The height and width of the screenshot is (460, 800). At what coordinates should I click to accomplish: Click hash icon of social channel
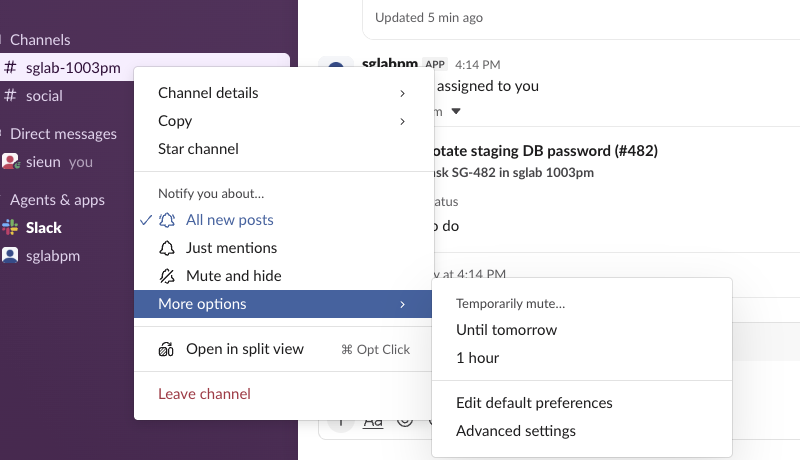10,95
